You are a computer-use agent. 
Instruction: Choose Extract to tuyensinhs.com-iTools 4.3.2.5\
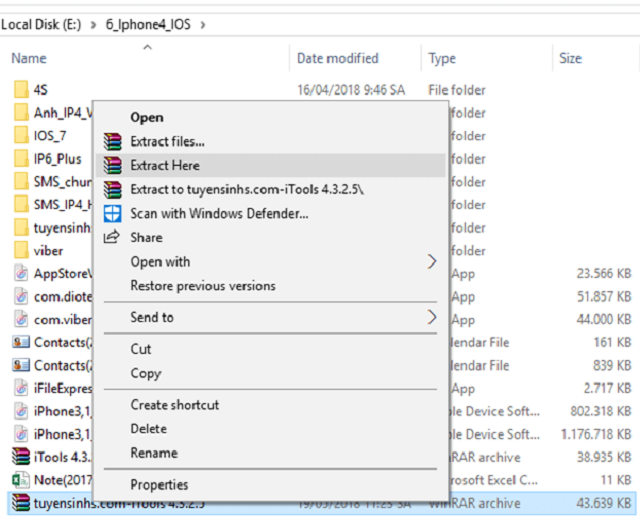point(270,189)
